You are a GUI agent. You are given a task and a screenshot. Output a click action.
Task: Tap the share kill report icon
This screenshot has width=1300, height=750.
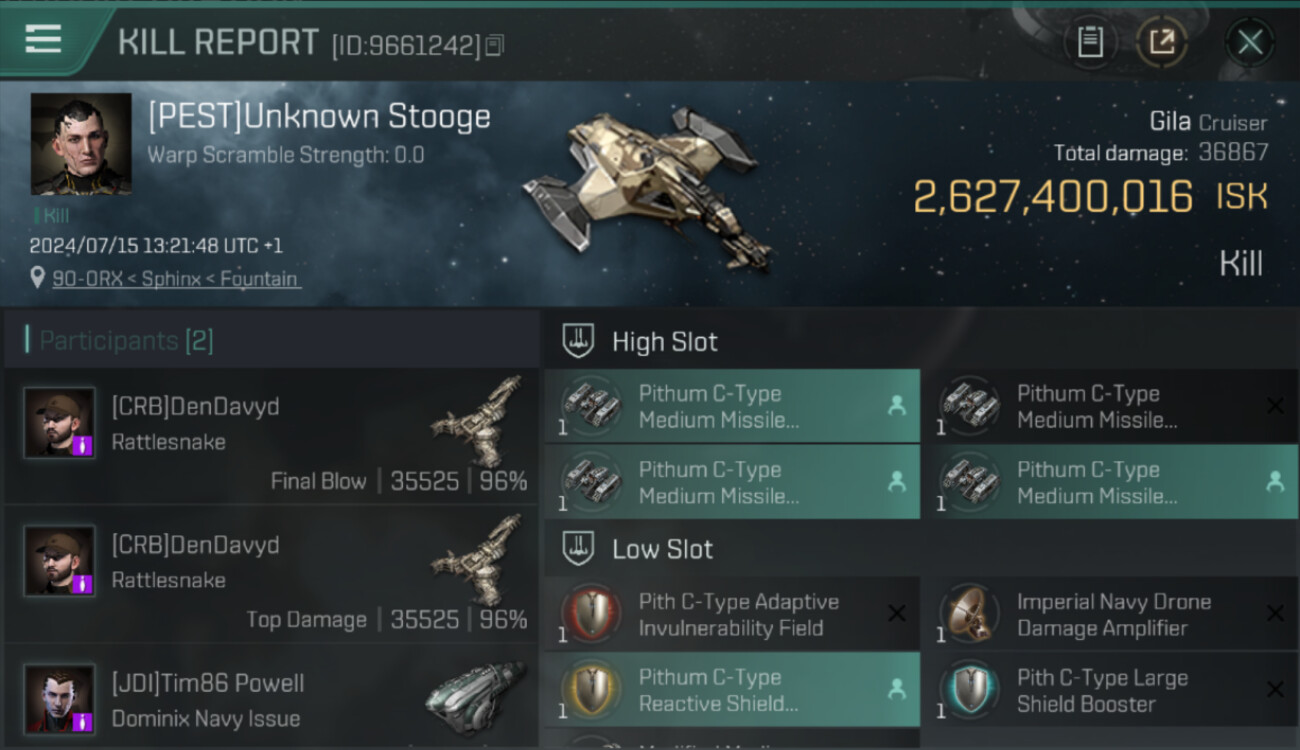pyautogui.click(x=1162, y=42)
